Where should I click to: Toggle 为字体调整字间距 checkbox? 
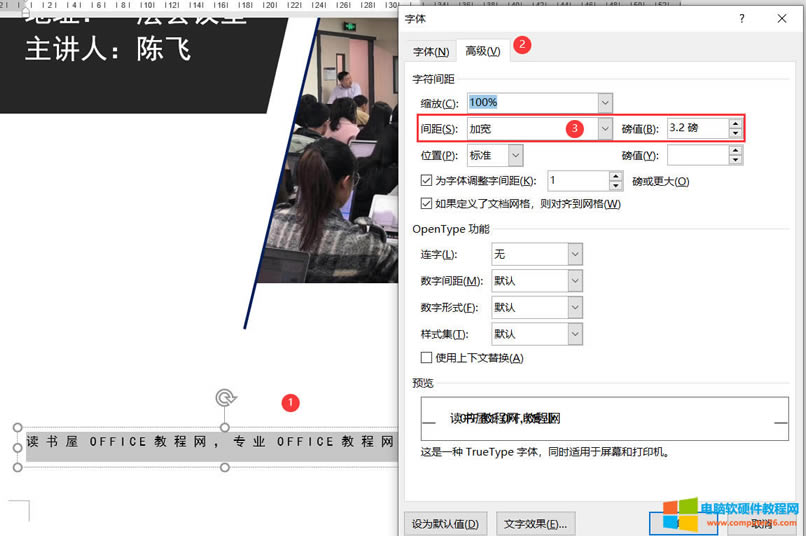427,181
